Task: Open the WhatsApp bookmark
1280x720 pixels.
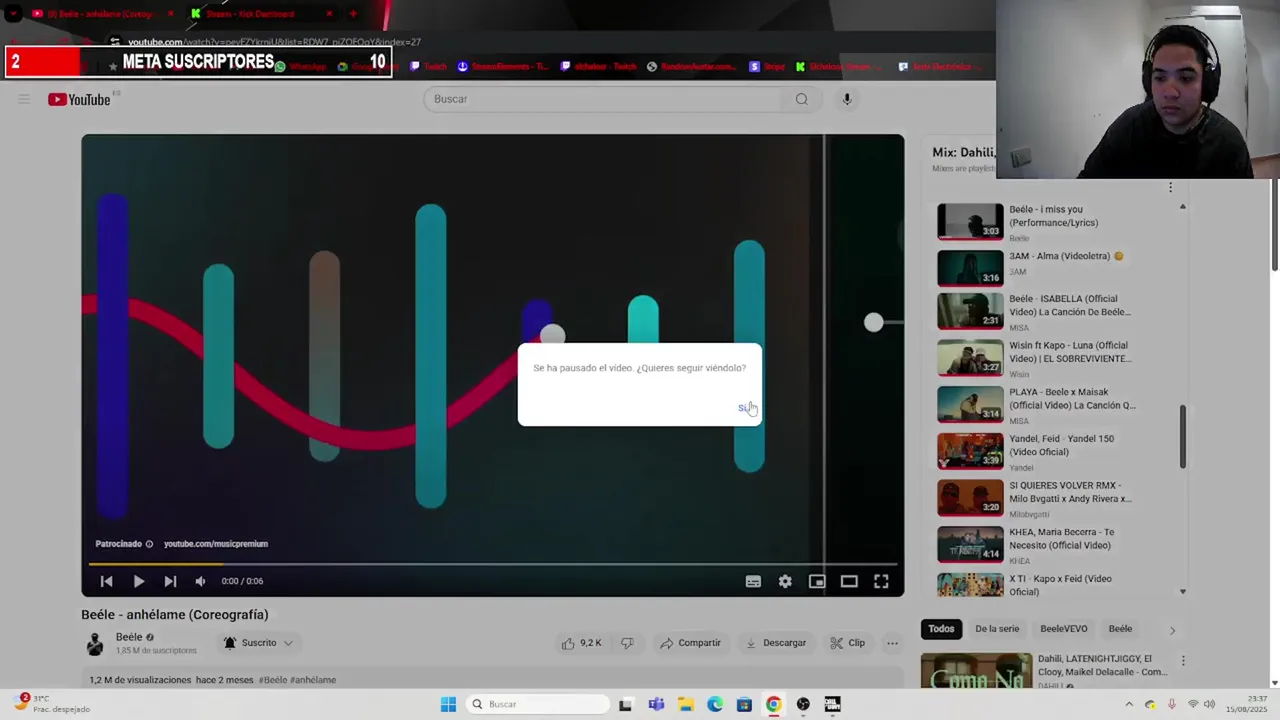Action: 301,66
